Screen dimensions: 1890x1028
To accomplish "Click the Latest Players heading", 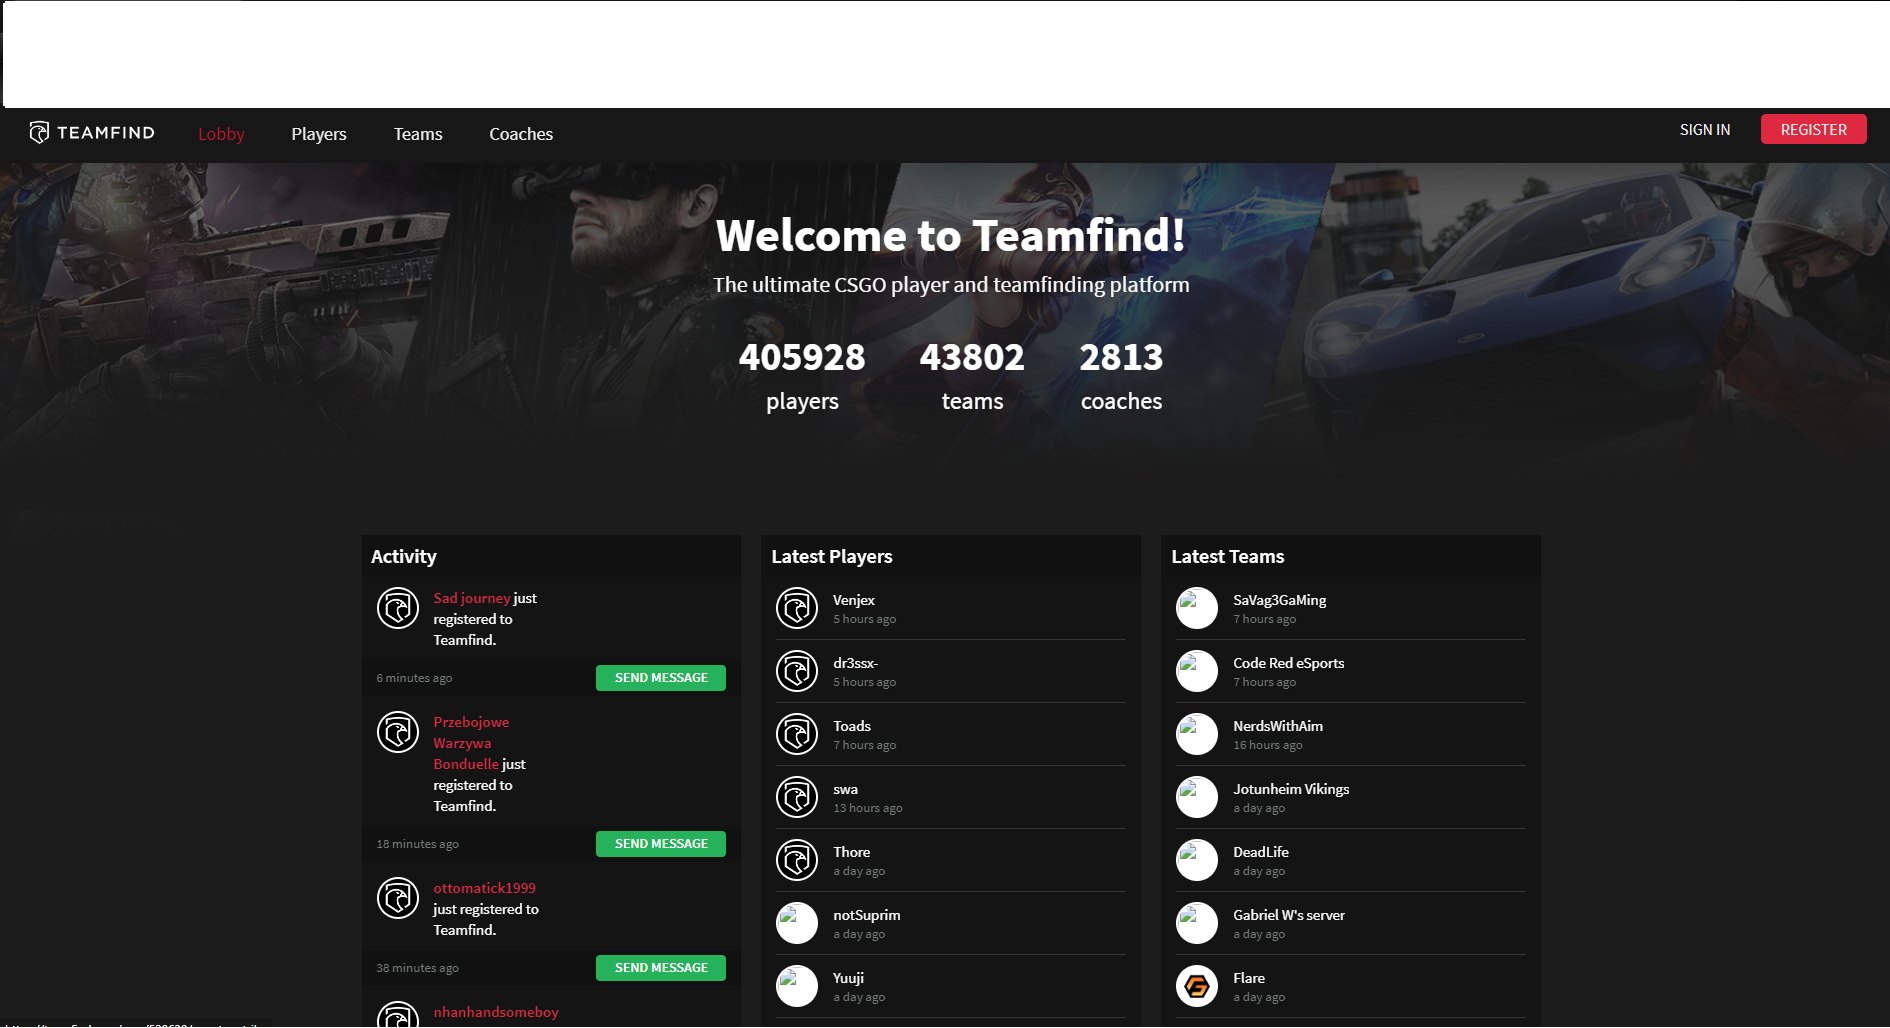I will coord(832,556).
